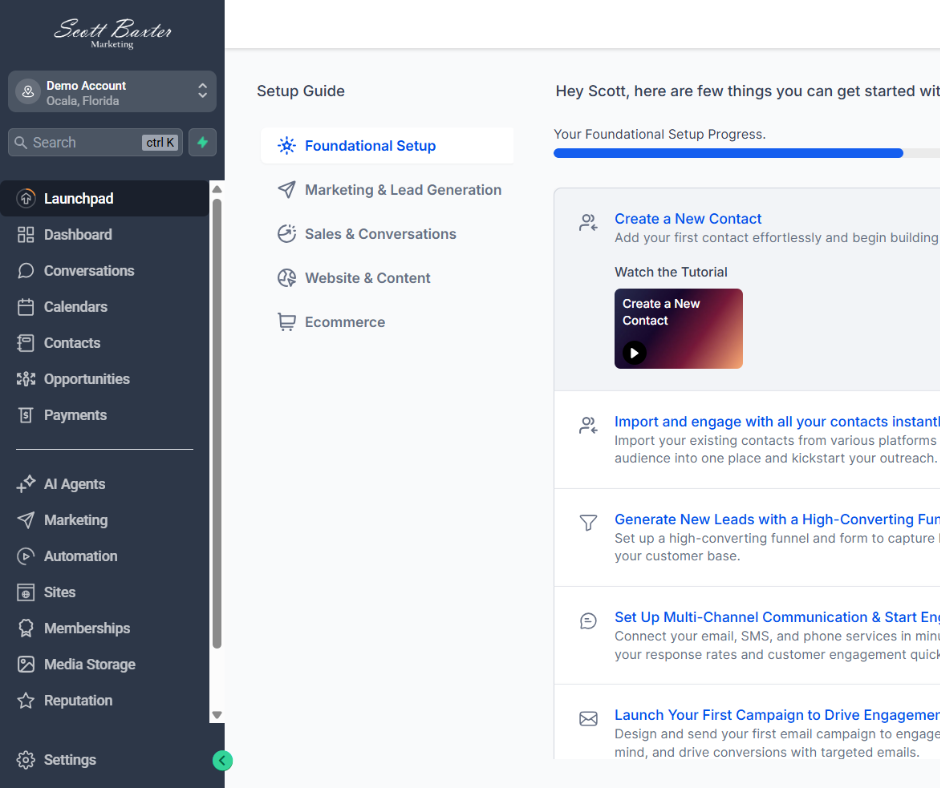Click the Opportunities icon
940x788 pixels.
click(x=25, y=378)
